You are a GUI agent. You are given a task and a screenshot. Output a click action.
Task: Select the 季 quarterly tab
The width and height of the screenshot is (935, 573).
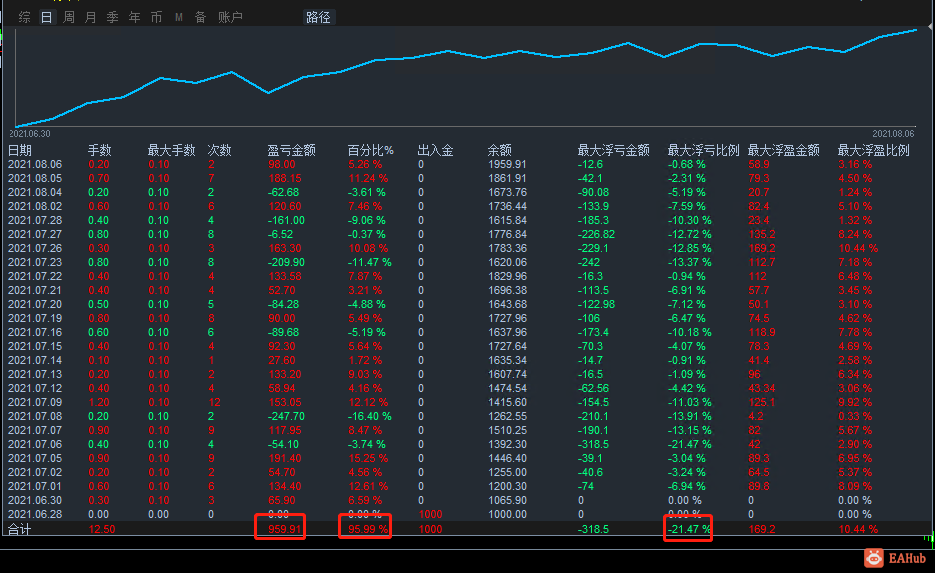click(x=113, y=17)
